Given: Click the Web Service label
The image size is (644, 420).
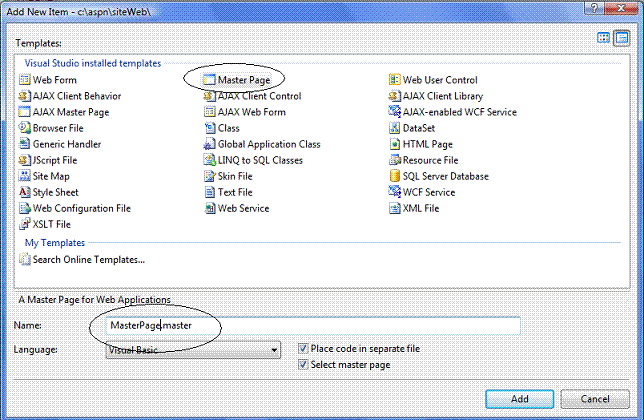Looking at the screenshot, I should pos(244,208).
